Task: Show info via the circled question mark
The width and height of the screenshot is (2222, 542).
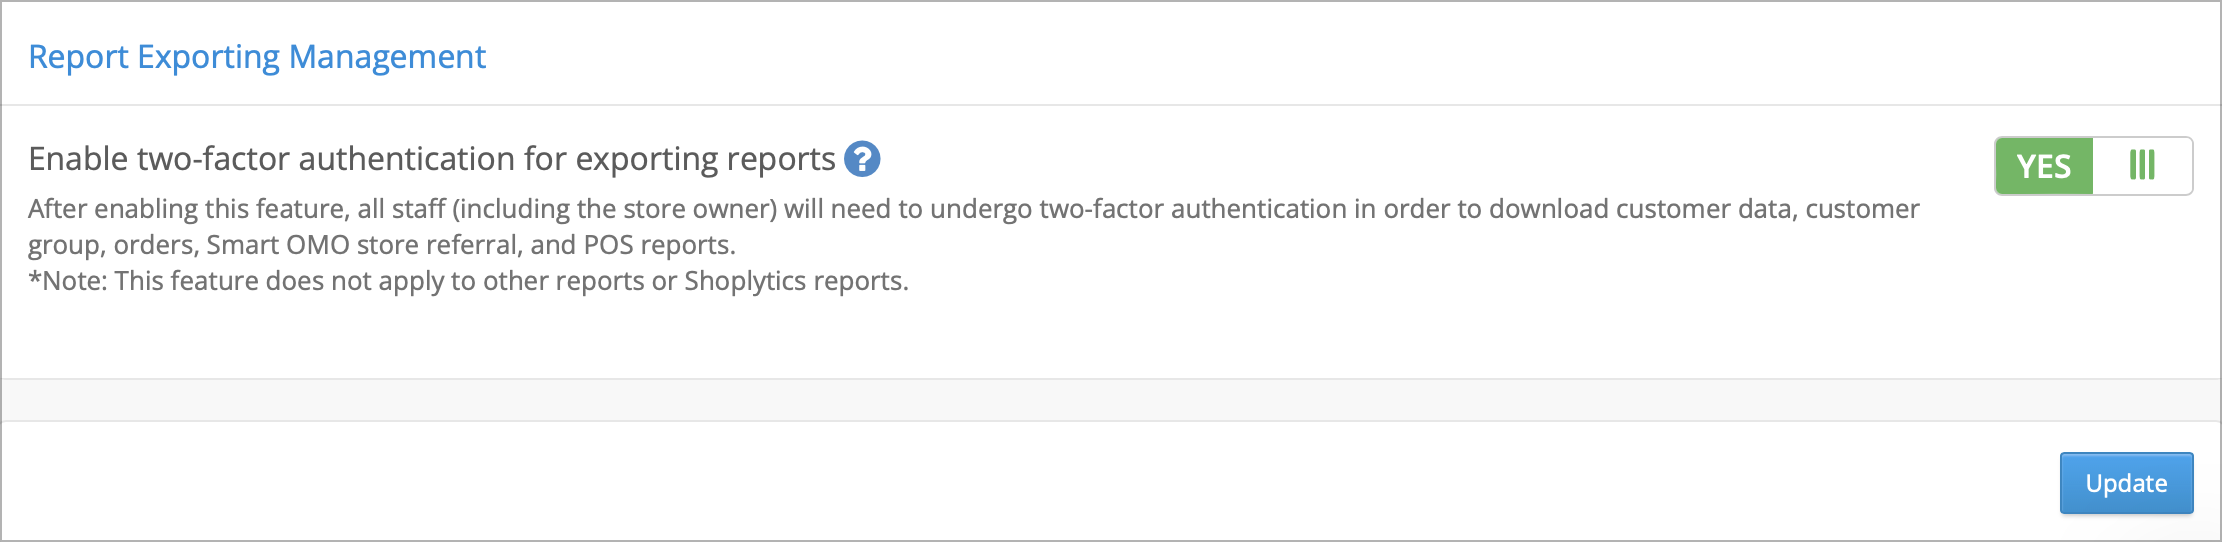Action: click(862, 159)
